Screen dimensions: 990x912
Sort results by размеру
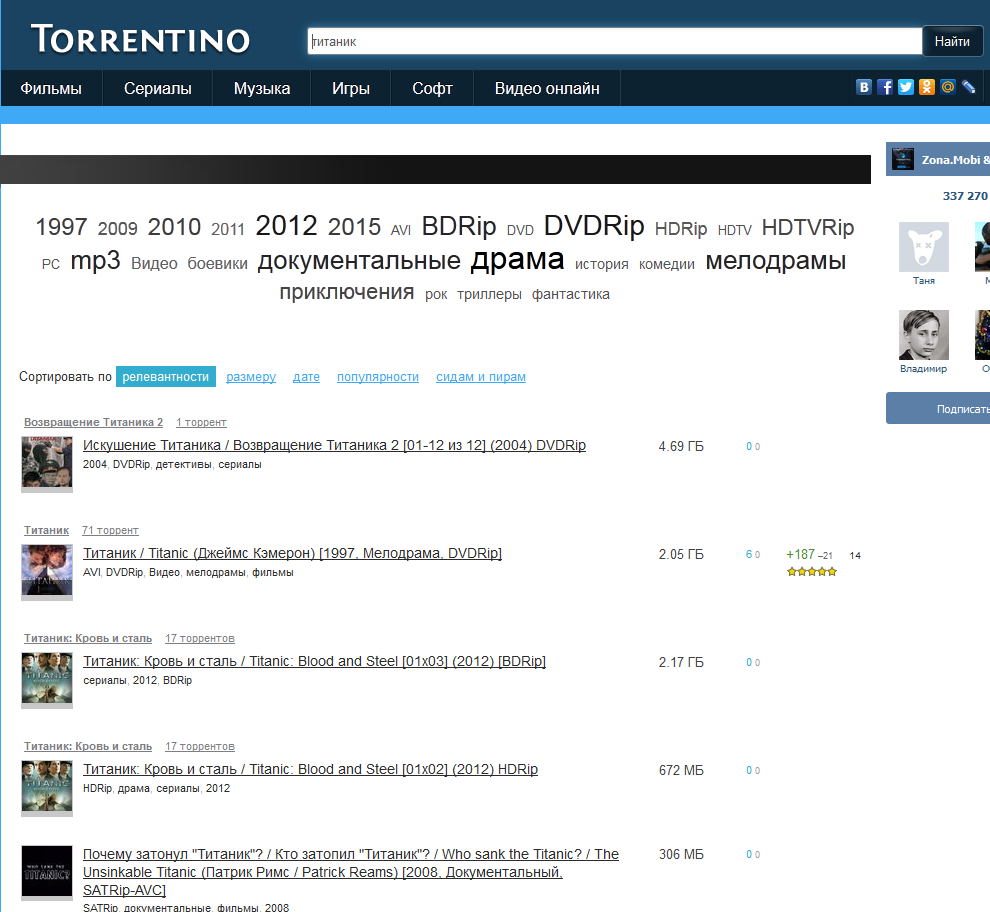tap(251, 377)
